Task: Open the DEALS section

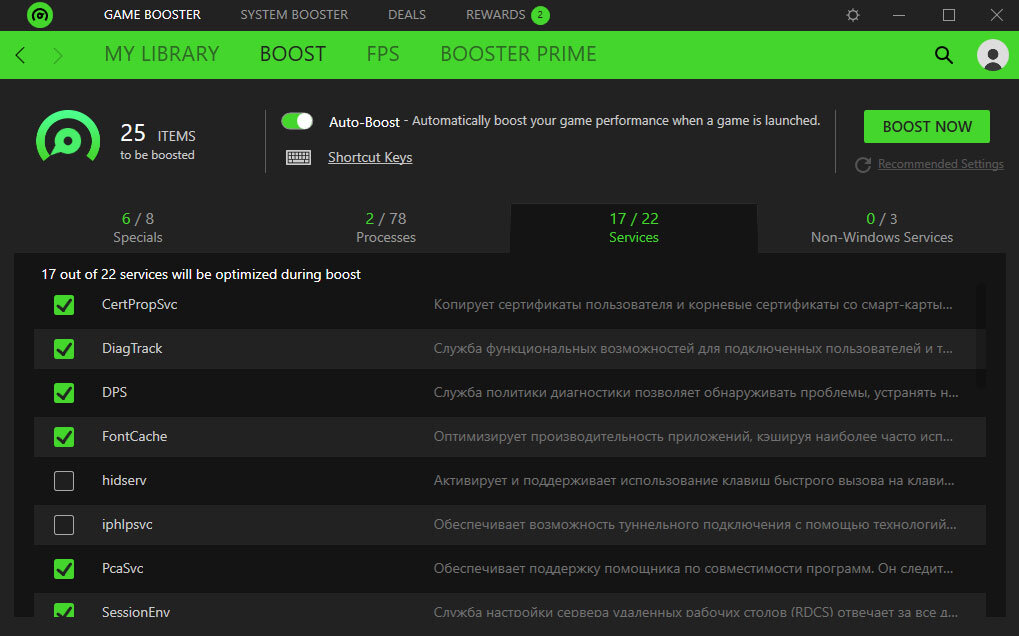Action: (x=407, y=15)
